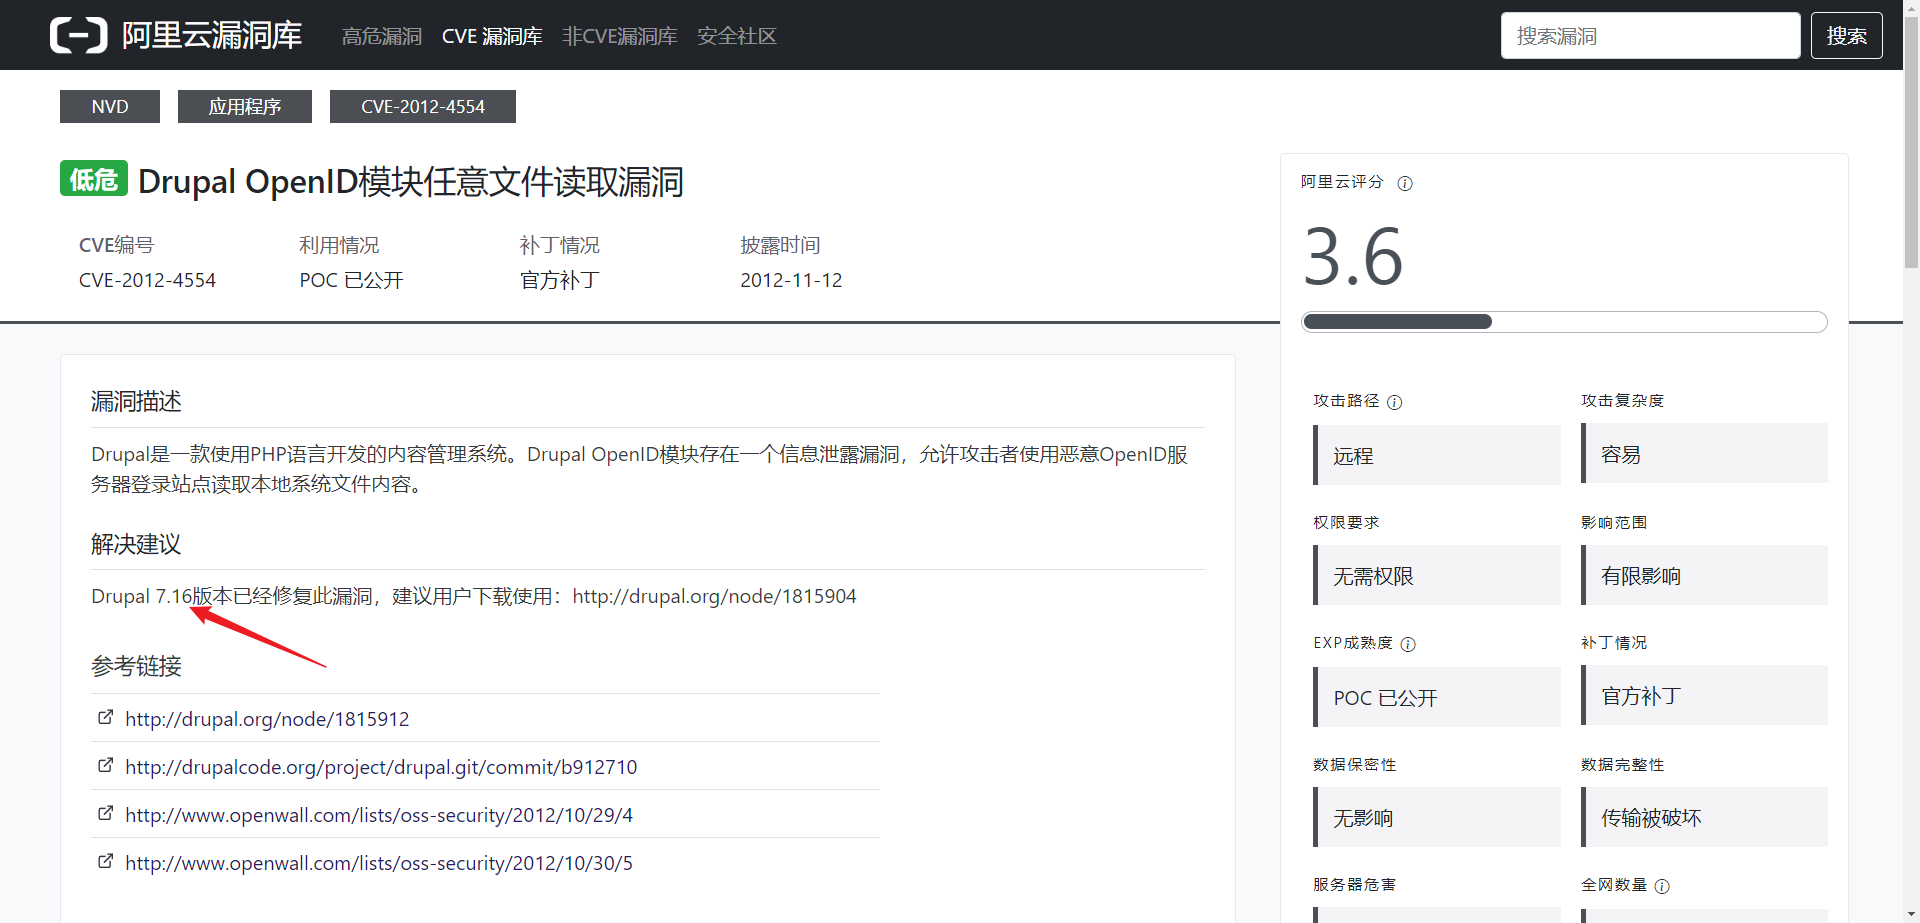Click external-link icon for drupalcode.org commit
The image size is (1920, 923).
coord(105,765)
